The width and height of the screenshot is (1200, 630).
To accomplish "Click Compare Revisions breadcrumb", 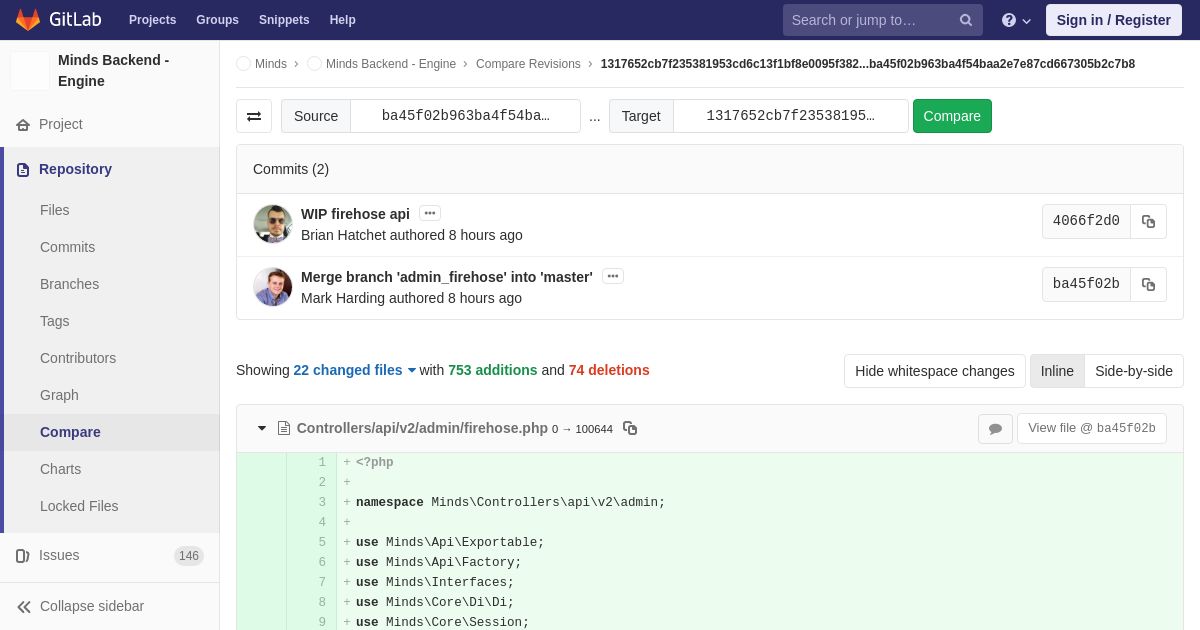I will tap(528, 64).
